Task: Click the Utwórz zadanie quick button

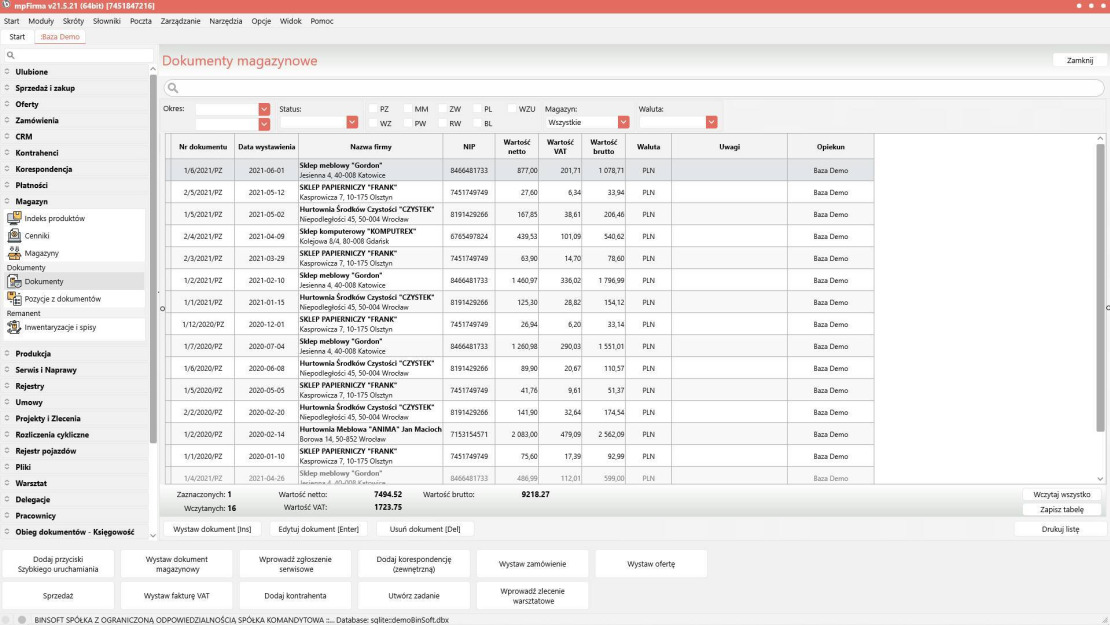Action: [x=414, y=596]
